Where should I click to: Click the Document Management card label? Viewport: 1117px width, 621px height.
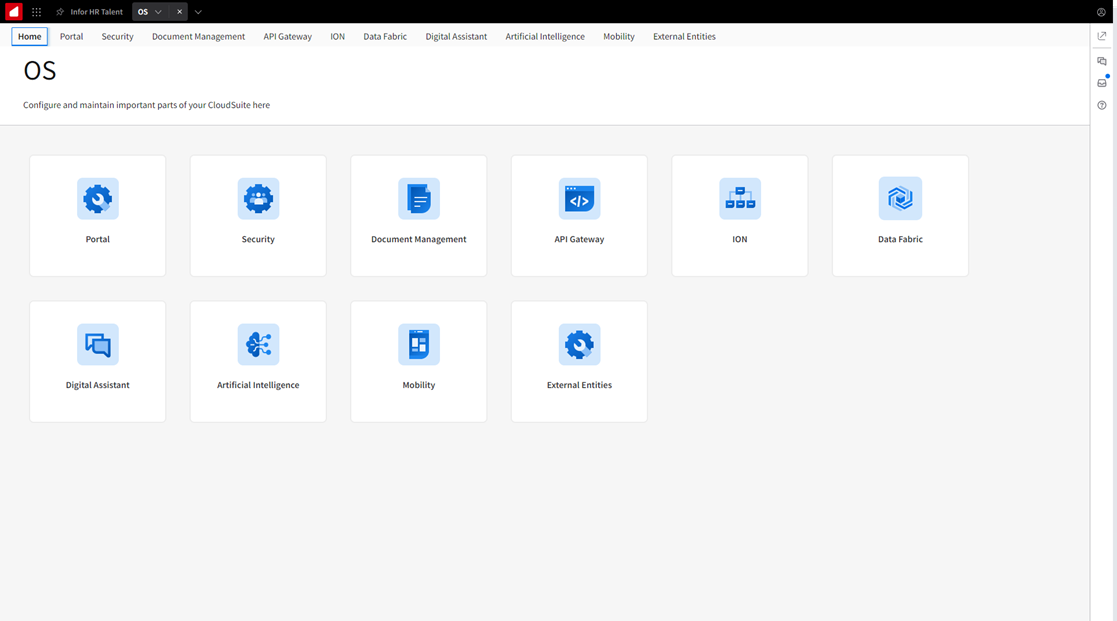pyautogui.click(x=419, y=239)
